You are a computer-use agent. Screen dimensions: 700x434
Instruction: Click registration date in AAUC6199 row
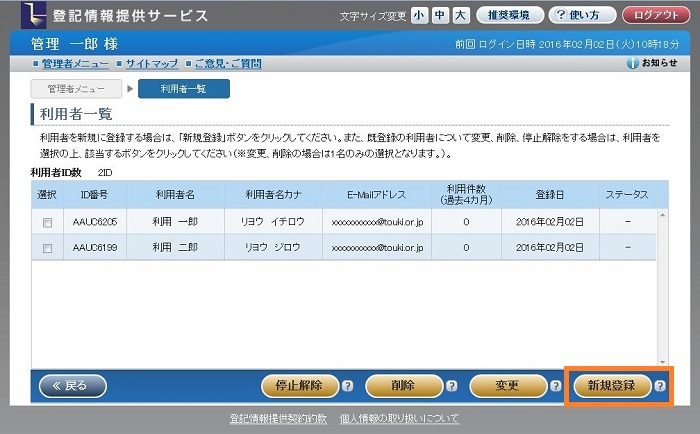coord(550,247)
